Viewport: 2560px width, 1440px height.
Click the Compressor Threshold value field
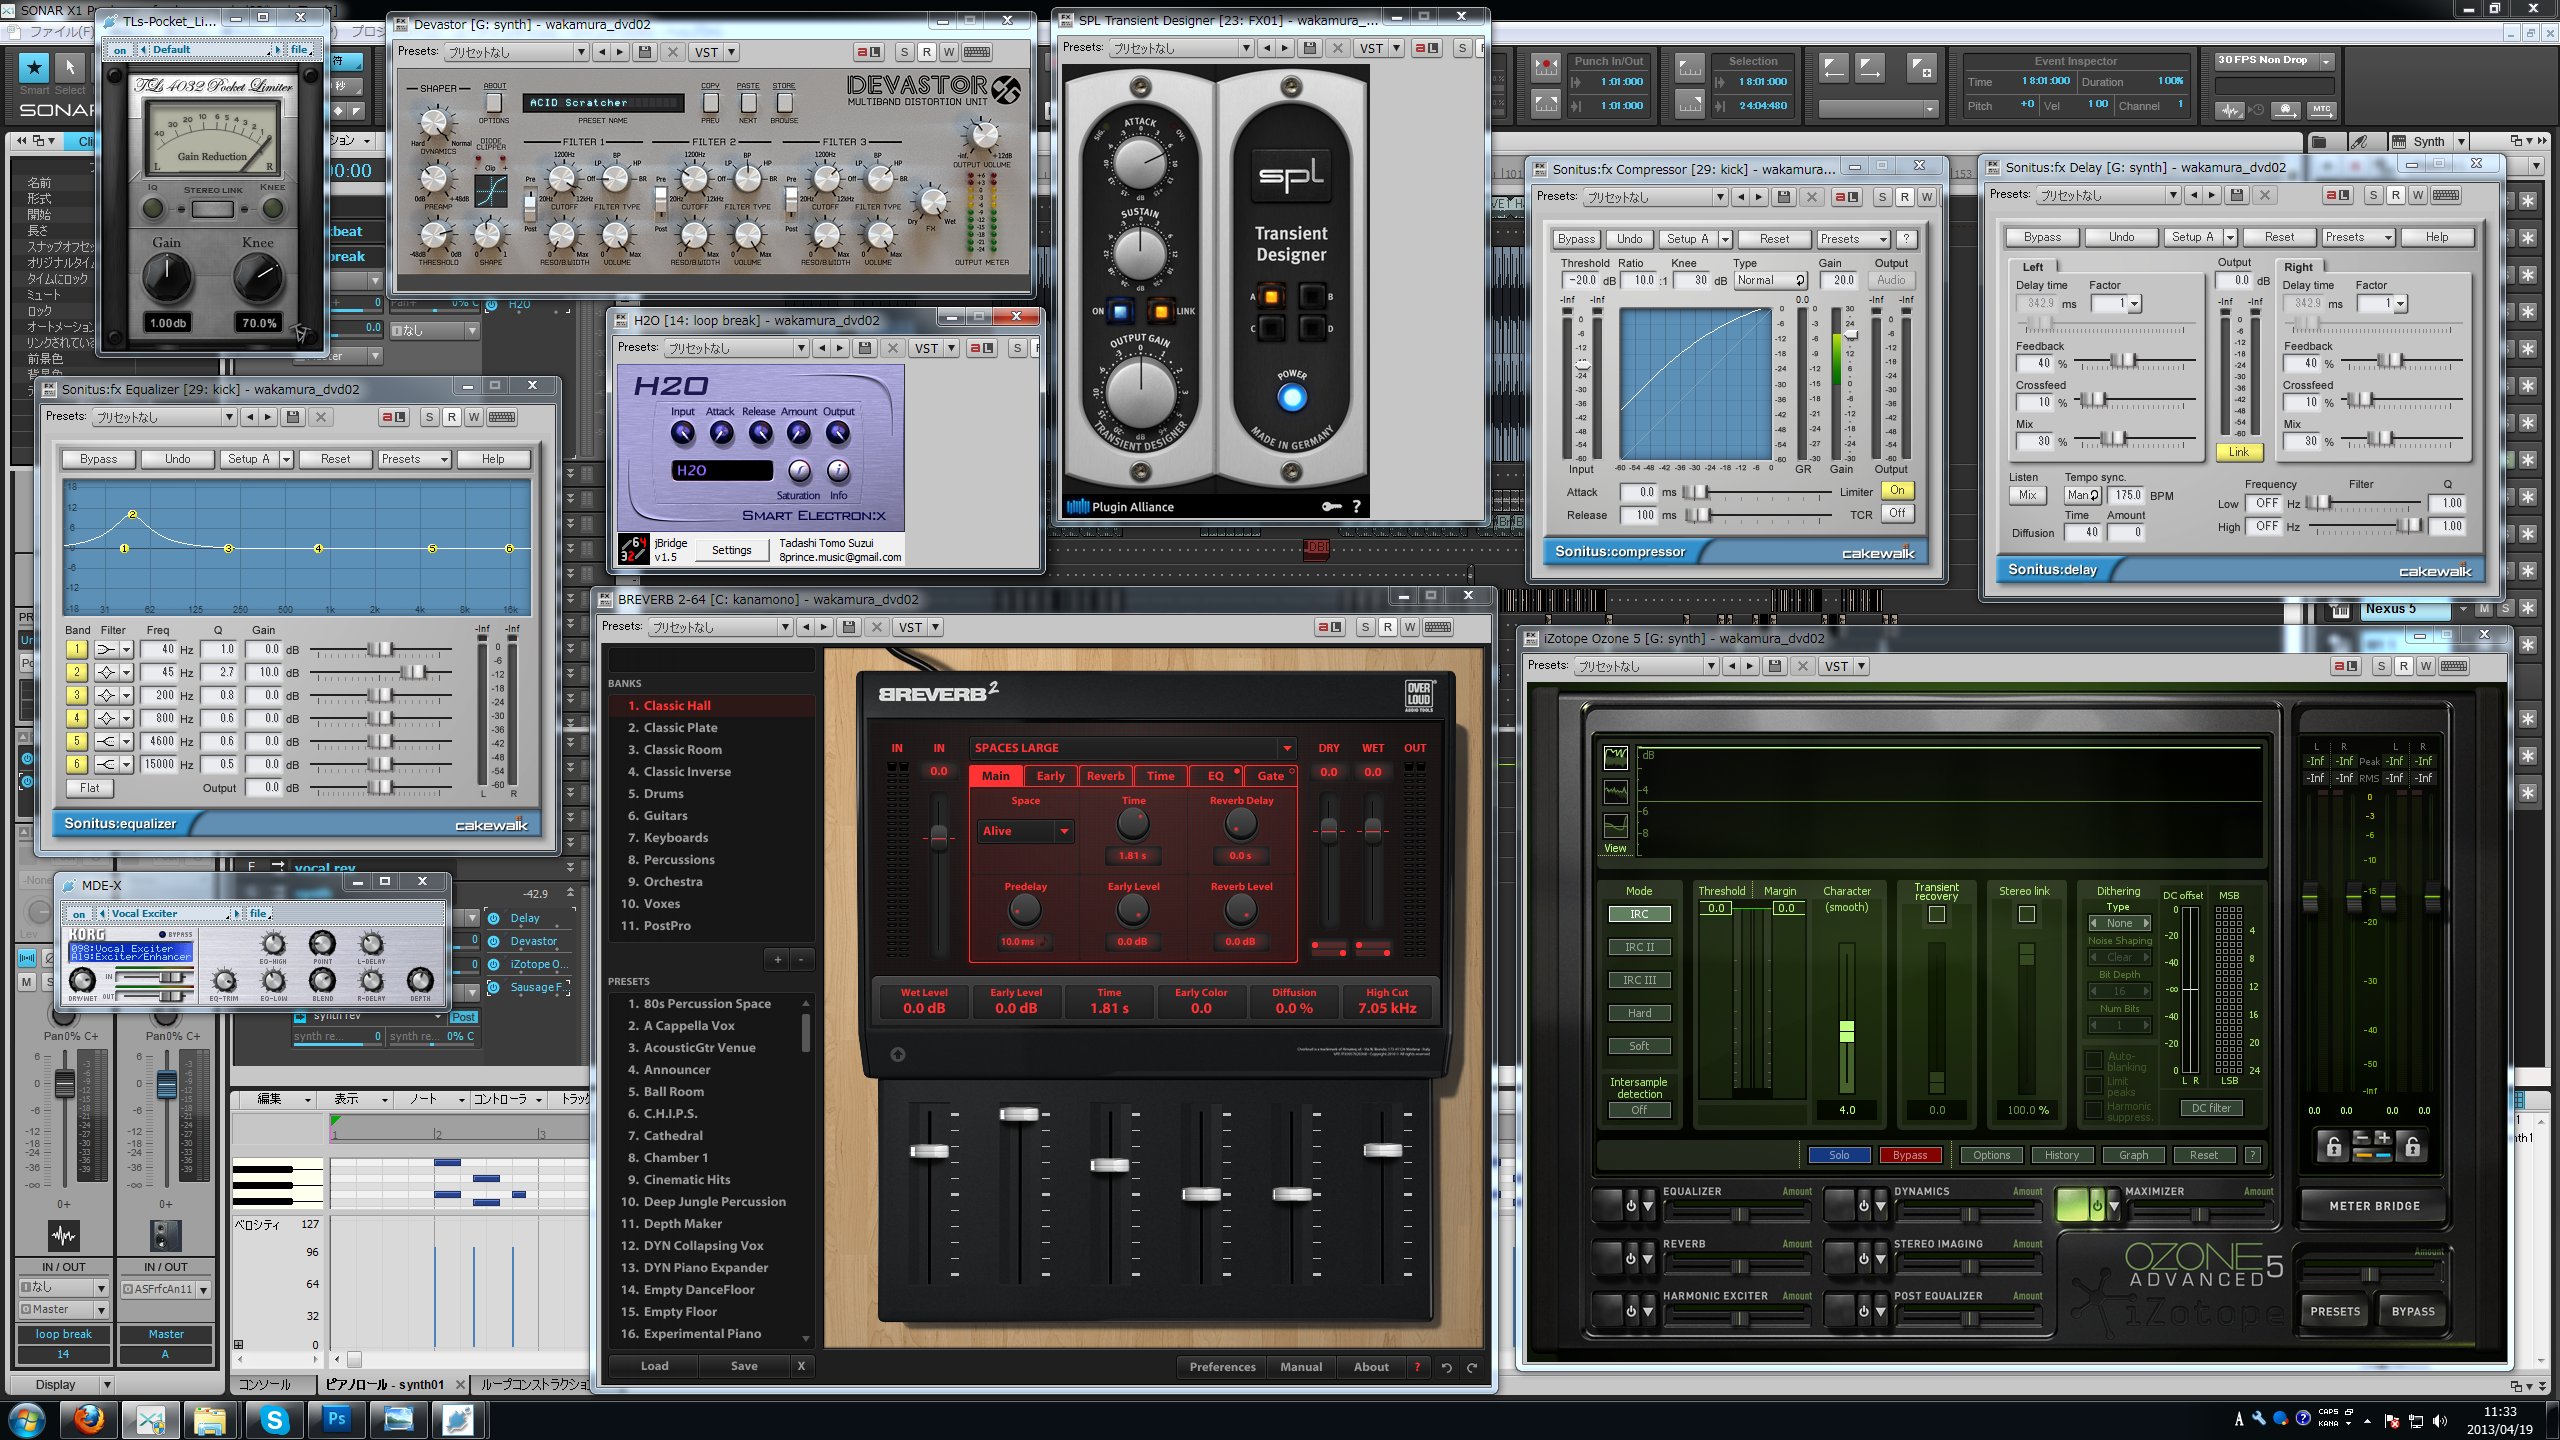point(1582,281)
